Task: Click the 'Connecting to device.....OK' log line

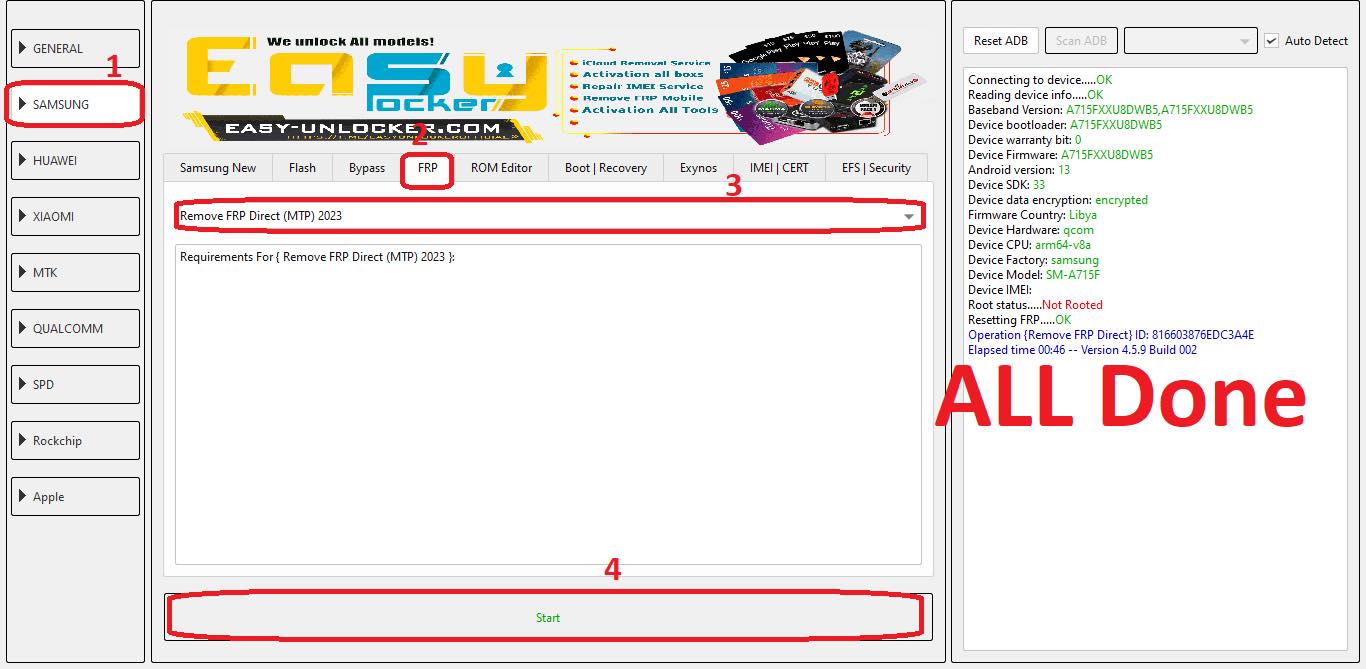Action: (1040, 80)
